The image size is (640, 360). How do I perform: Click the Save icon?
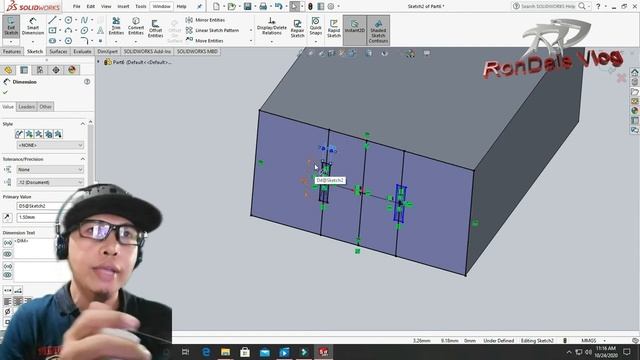point(247,6)
